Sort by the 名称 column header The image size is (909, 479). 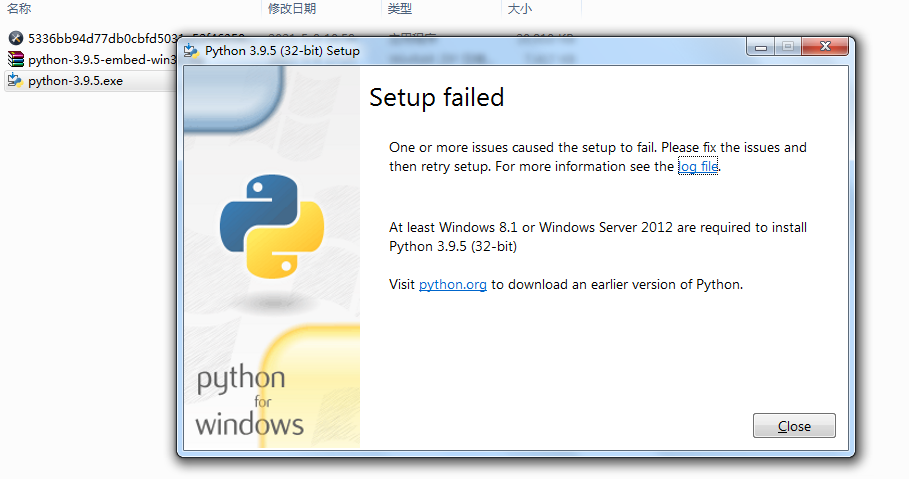click(19, 9)
